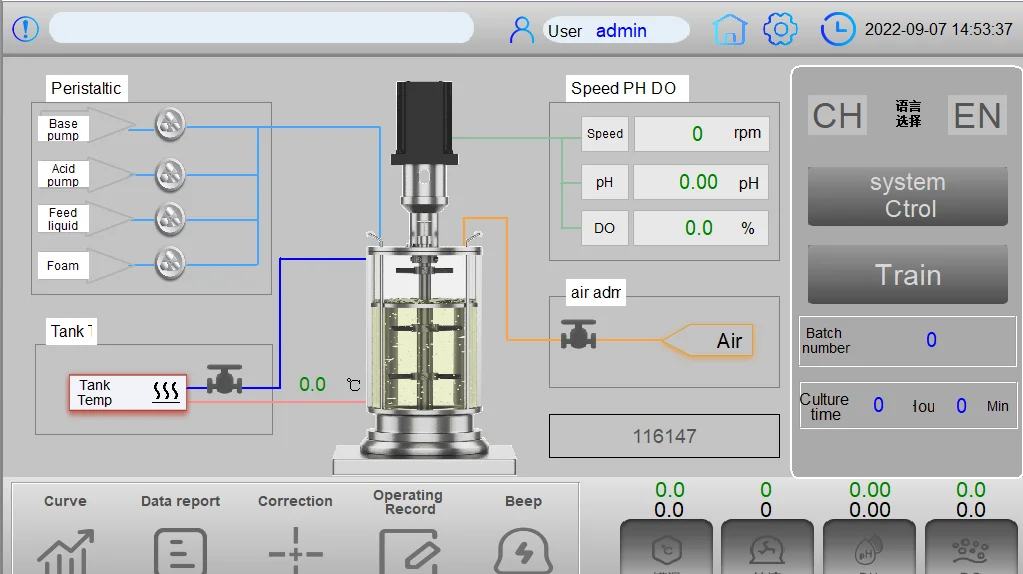Toggle the tank temperature valve
This screenshot has width=1023, height=574.
[225, 381]
